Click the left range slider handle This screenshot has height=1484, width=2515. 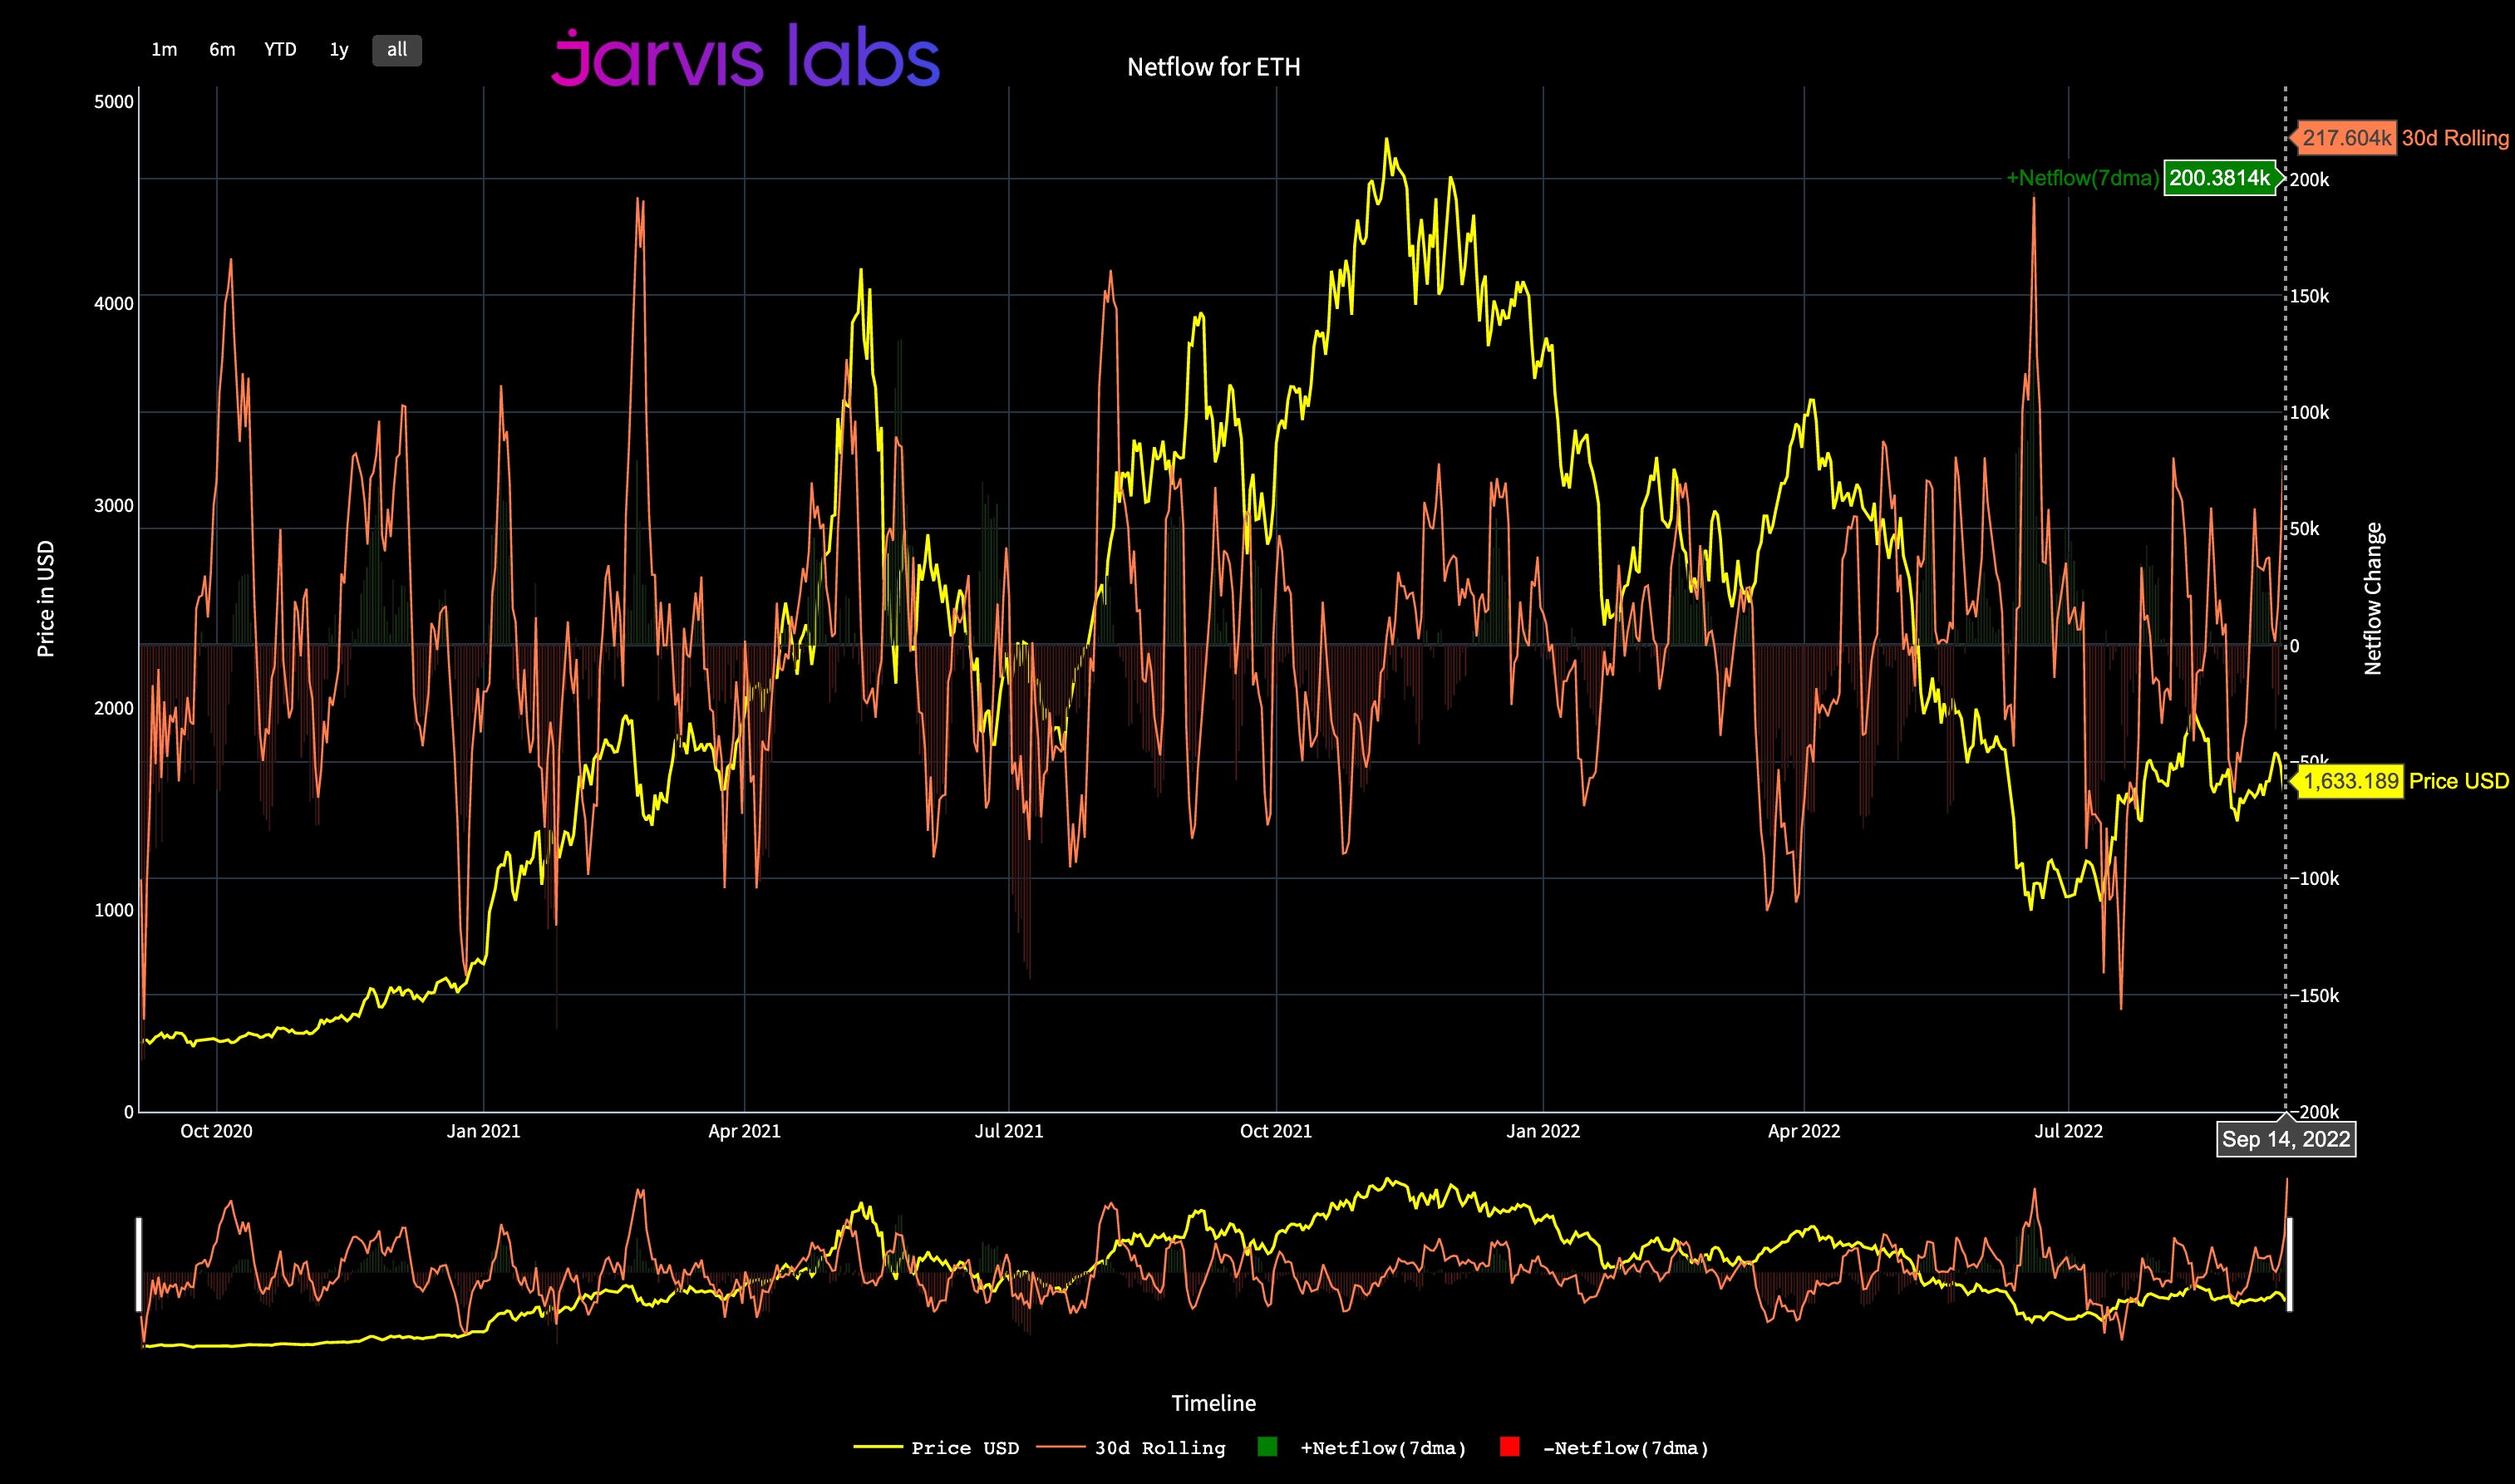(x=139, y=1264)
